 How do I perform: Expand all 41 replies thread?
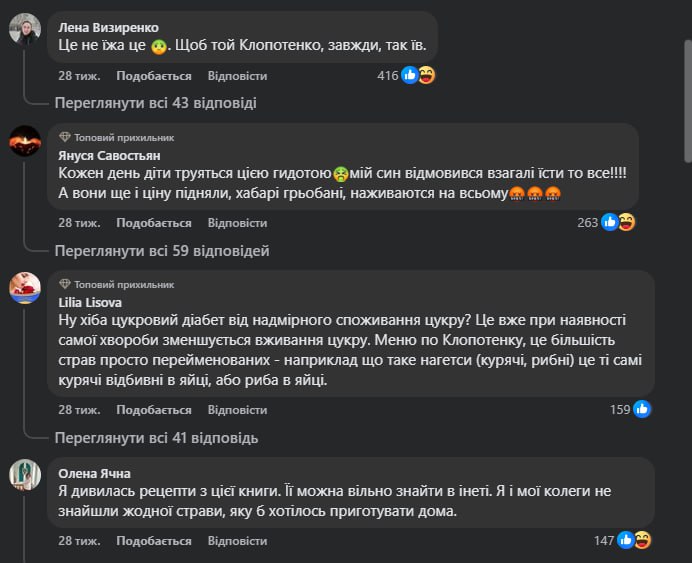click(x=156, y=437)
